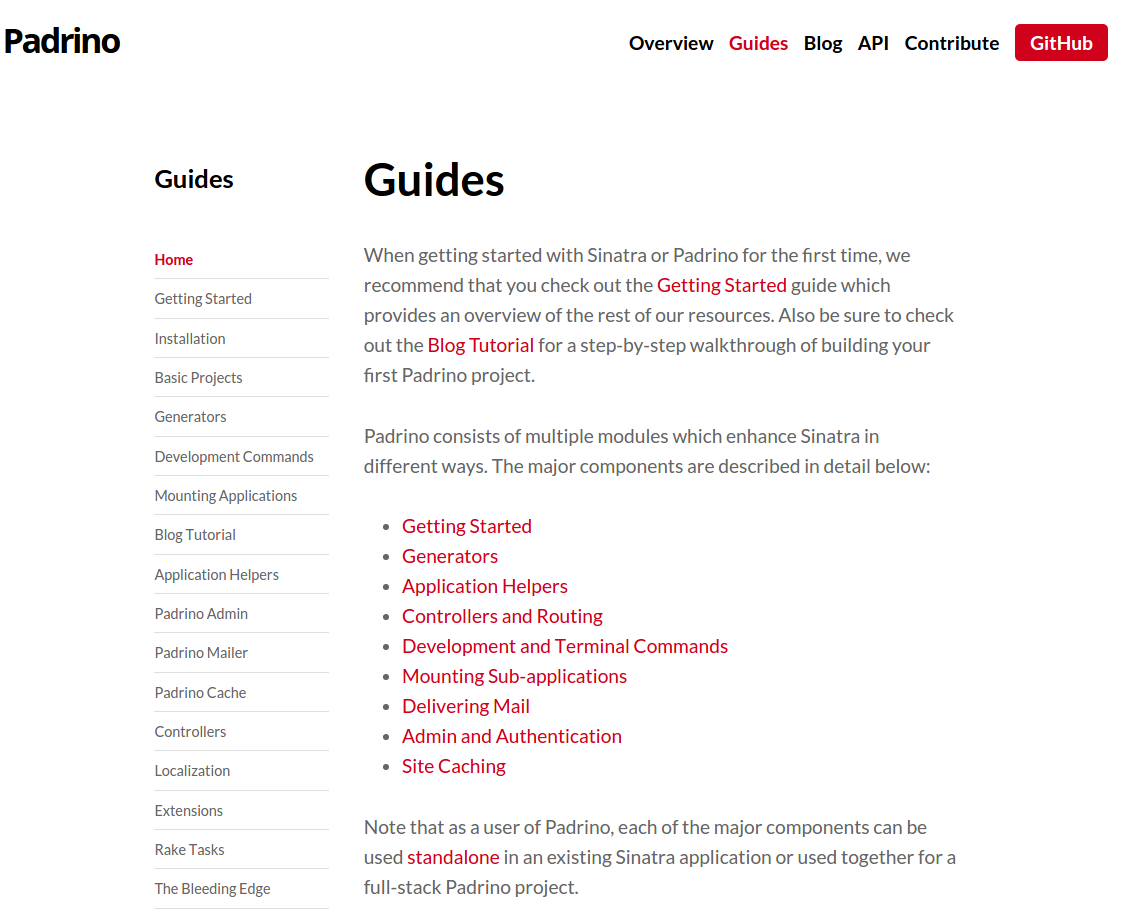The width and height of the screenshot is (1121, 913).
Task: Select Home in the sidebar
Action: [x=173, y=259]
